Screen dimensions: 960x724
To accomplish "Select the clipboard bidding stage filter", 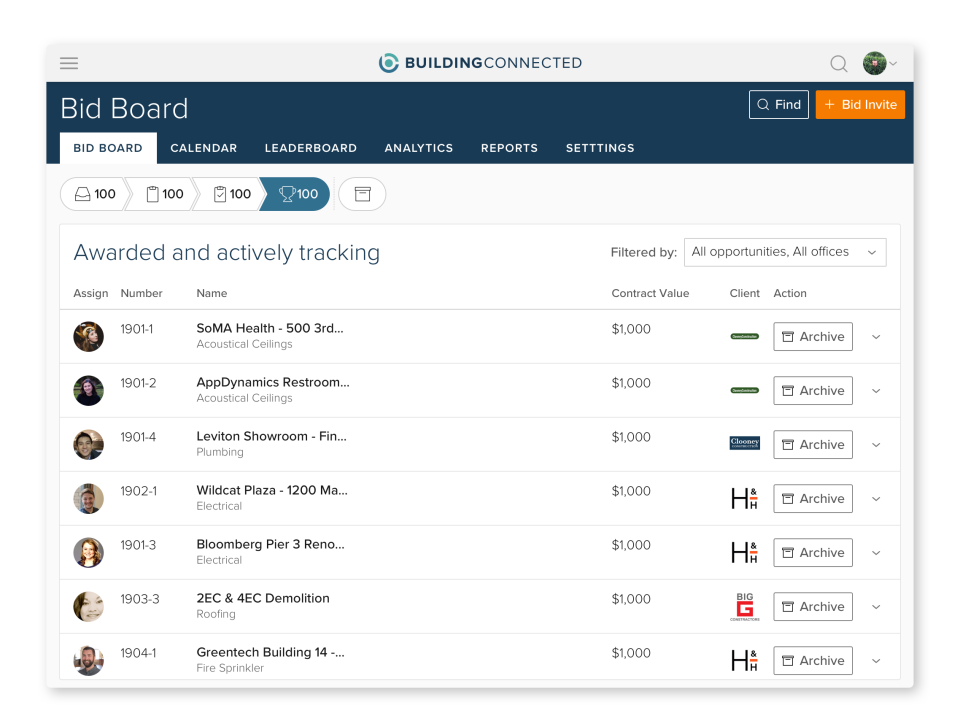I will tap(161, 194).
